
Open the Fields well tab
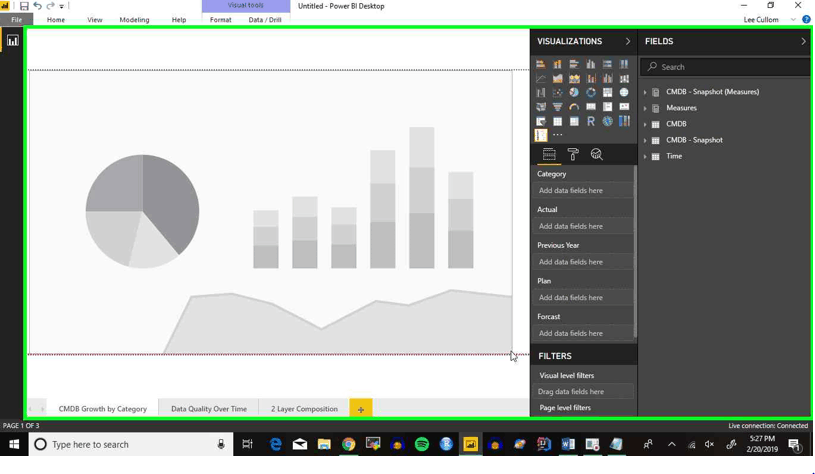pyautogui.click(x=549, y=154)
